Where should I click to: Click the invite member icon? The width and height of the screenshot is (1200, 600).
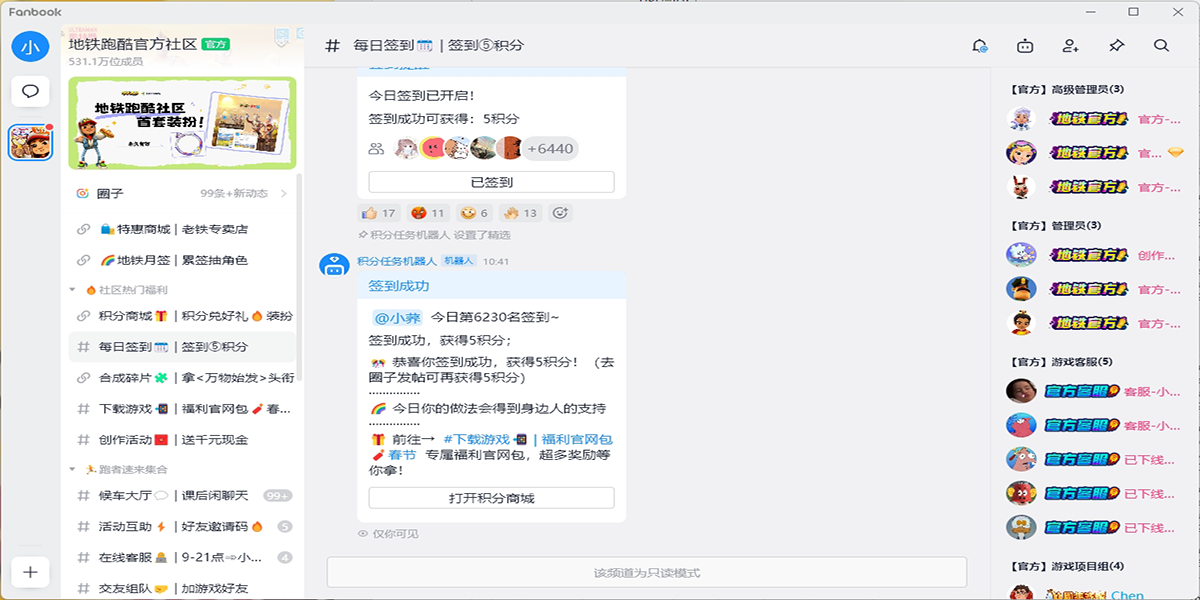pos(1071,46)
